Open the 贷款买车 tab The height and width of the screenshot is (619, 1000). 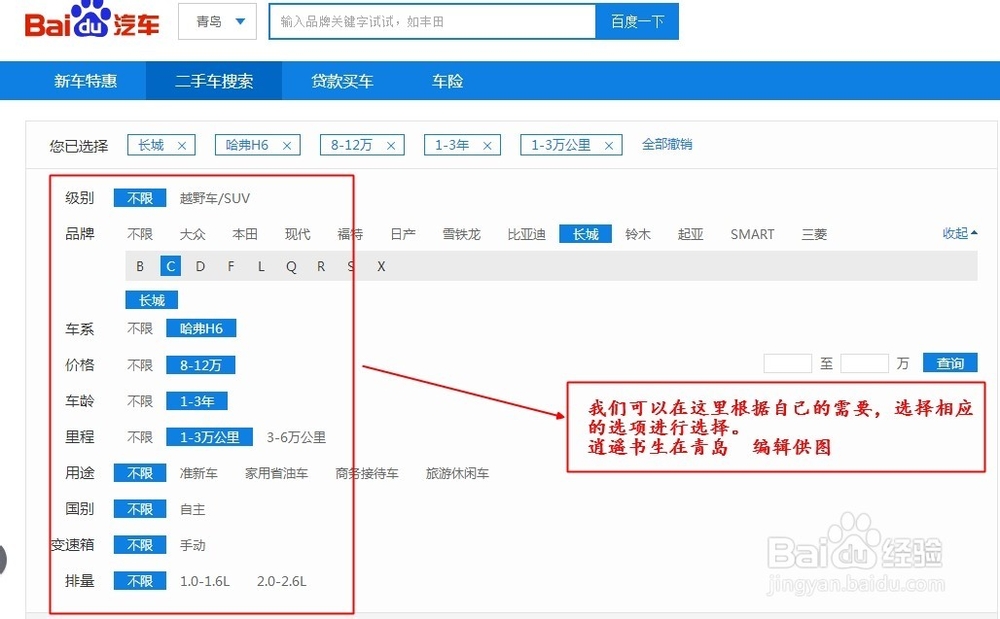pyautogui.click(x=342, y=81)
